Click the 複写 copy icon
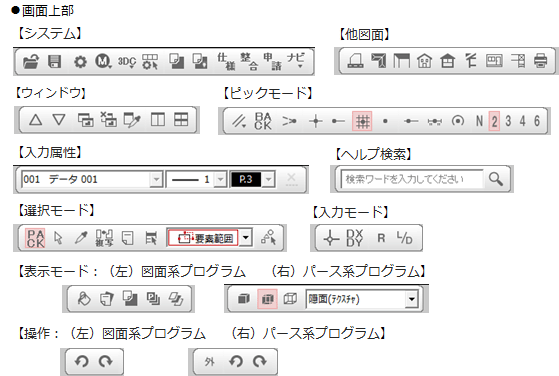 (104, 238)
